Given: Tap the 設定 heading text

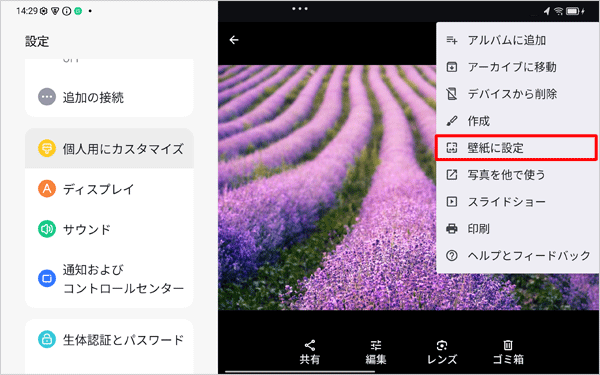Looking at the screenshot, I should (x=37, y=41).
